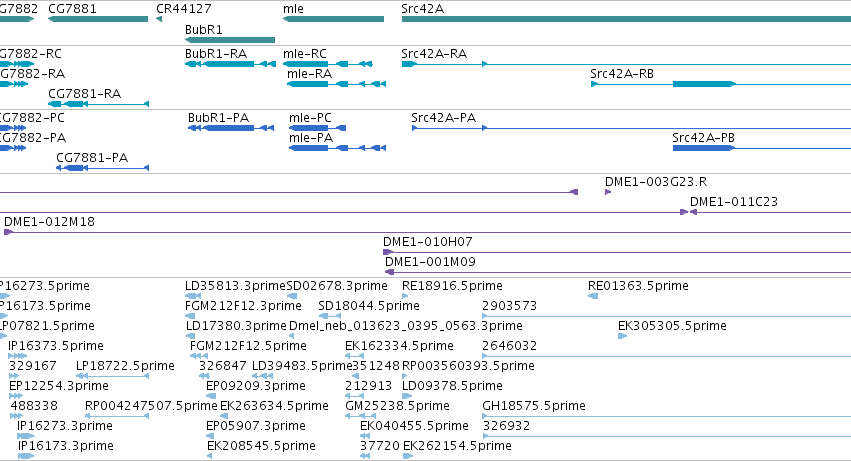Select the Src42A gene label
Viewport: 851px width, 461px height.
coord(422,9)
